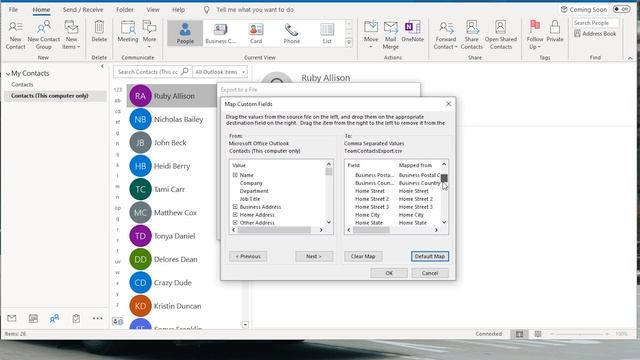Switch to the Home tab
This screenshot has height=360, width=640.
(x=41, y=9)
